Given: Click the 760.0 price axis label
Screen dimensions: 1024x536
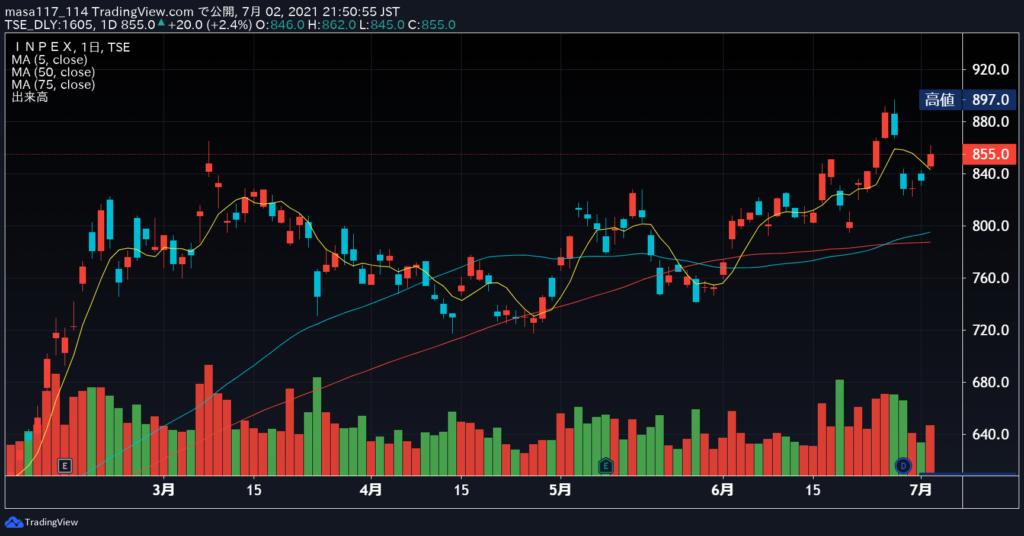Looking at the screenshot, I should 990,278.
